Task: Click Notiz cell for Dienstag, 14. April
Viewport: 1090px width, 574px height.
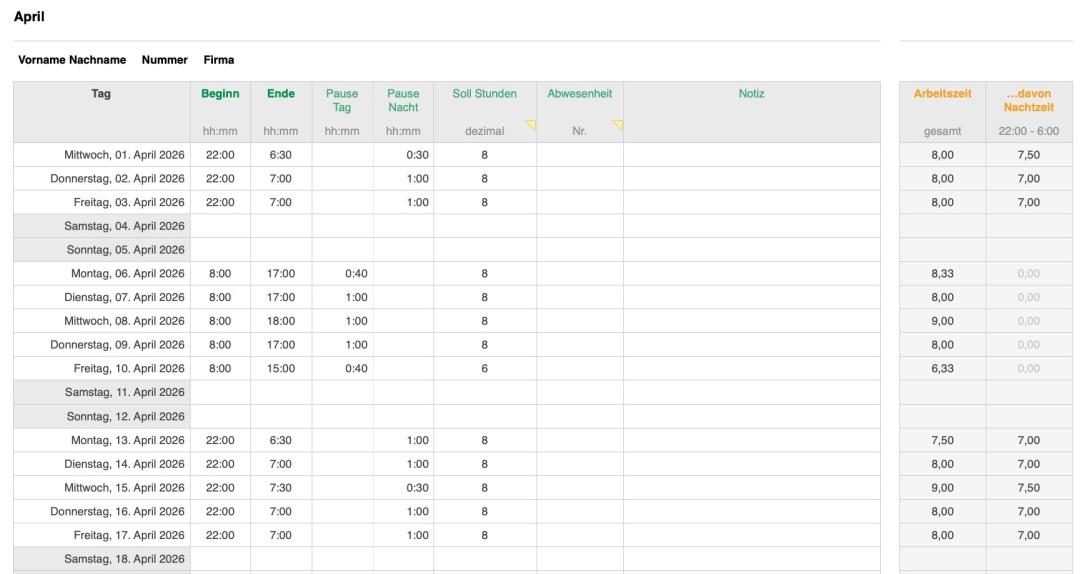Action: tap(751, 464)
